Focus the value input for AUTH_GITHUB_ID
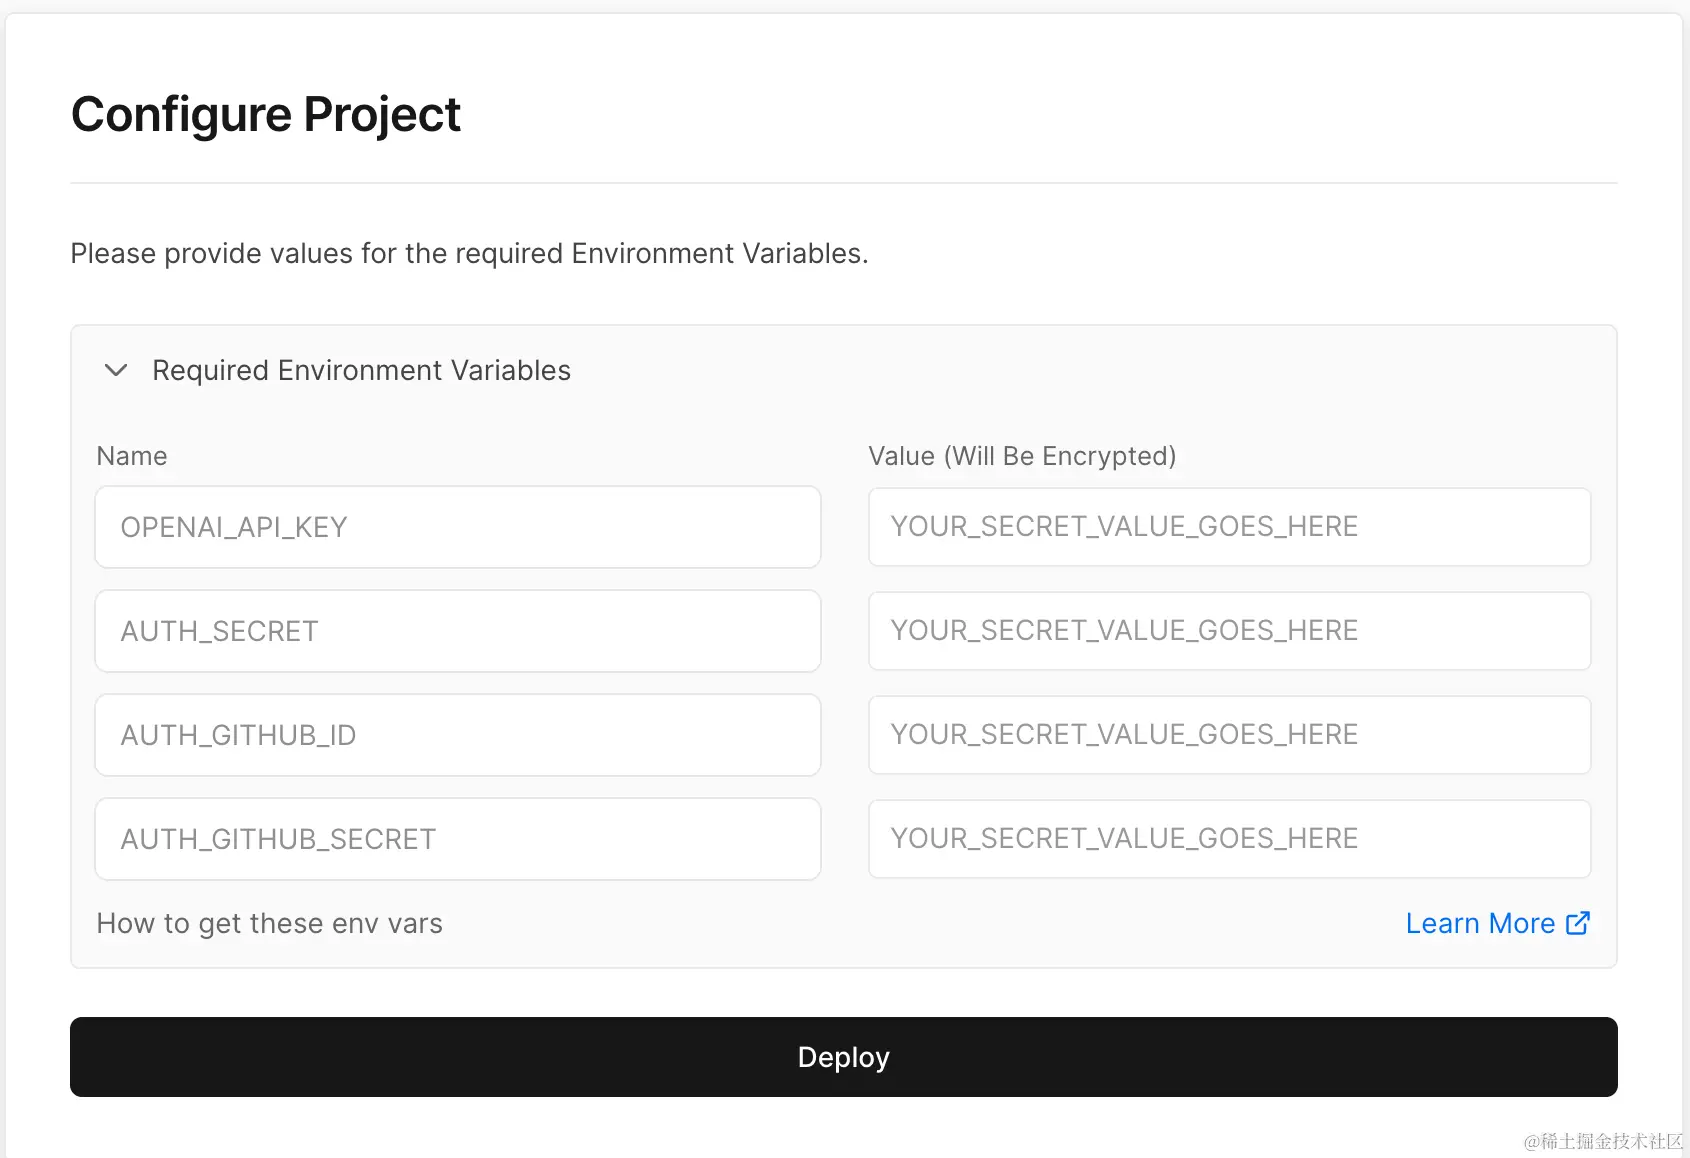Screen dimensions: 1690x1158 1229,735
